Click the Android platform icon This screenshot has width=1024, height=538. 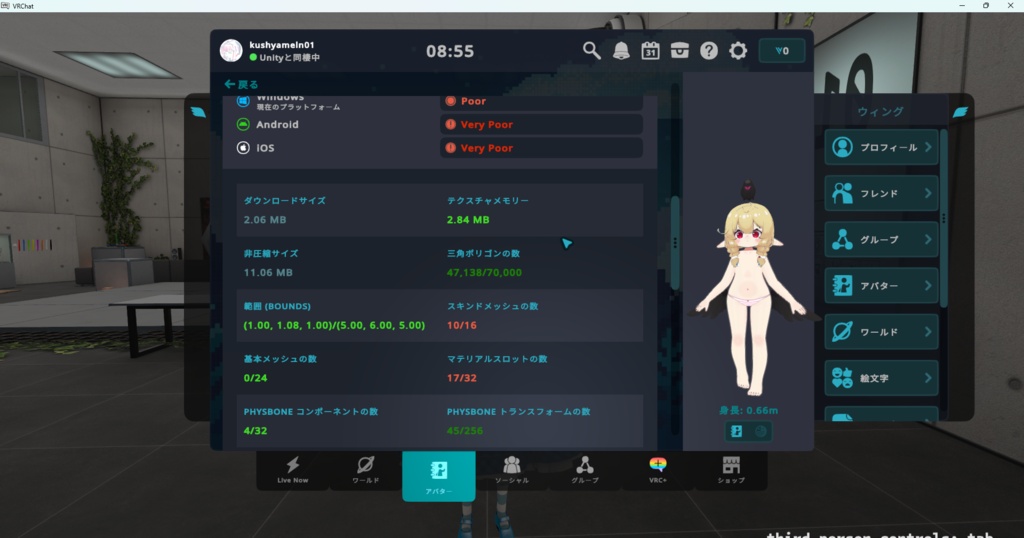243,124
